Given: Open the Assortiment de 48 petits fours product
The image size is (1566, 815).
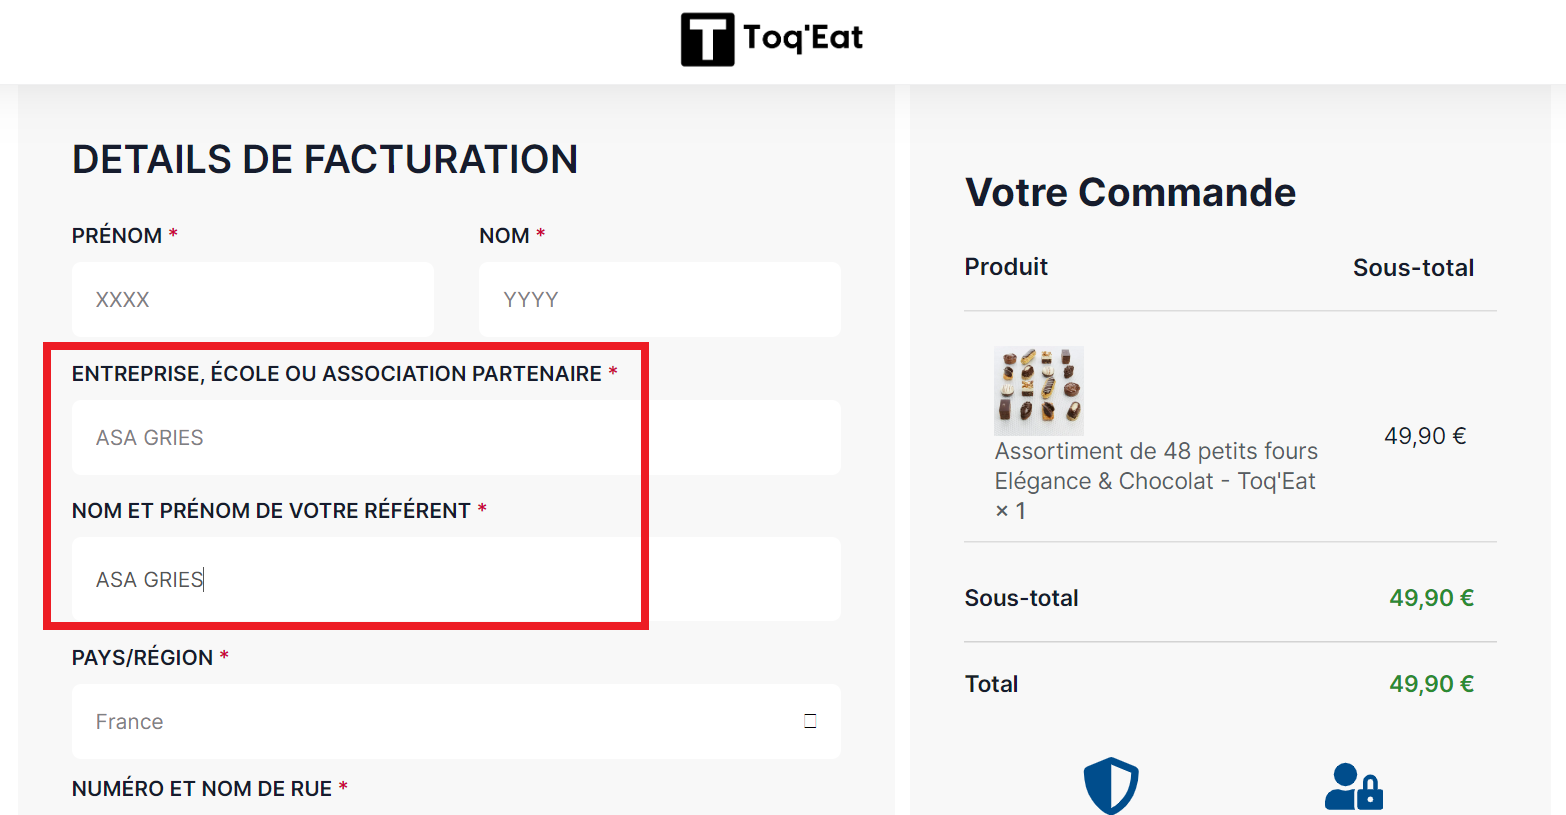Looking at the screenshot, I should coord(1156,466).
